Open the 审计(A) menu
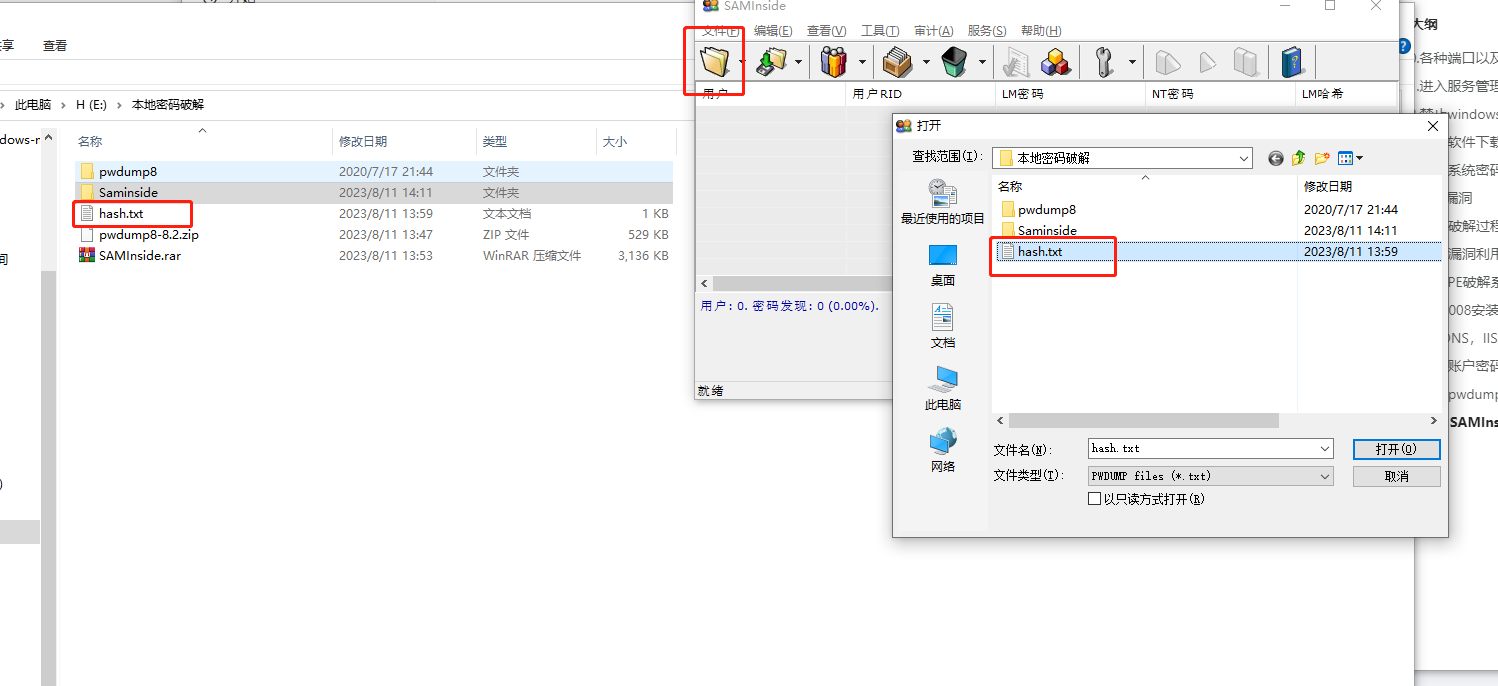This screenshot has width=1498, height=686. coord(933,31)
